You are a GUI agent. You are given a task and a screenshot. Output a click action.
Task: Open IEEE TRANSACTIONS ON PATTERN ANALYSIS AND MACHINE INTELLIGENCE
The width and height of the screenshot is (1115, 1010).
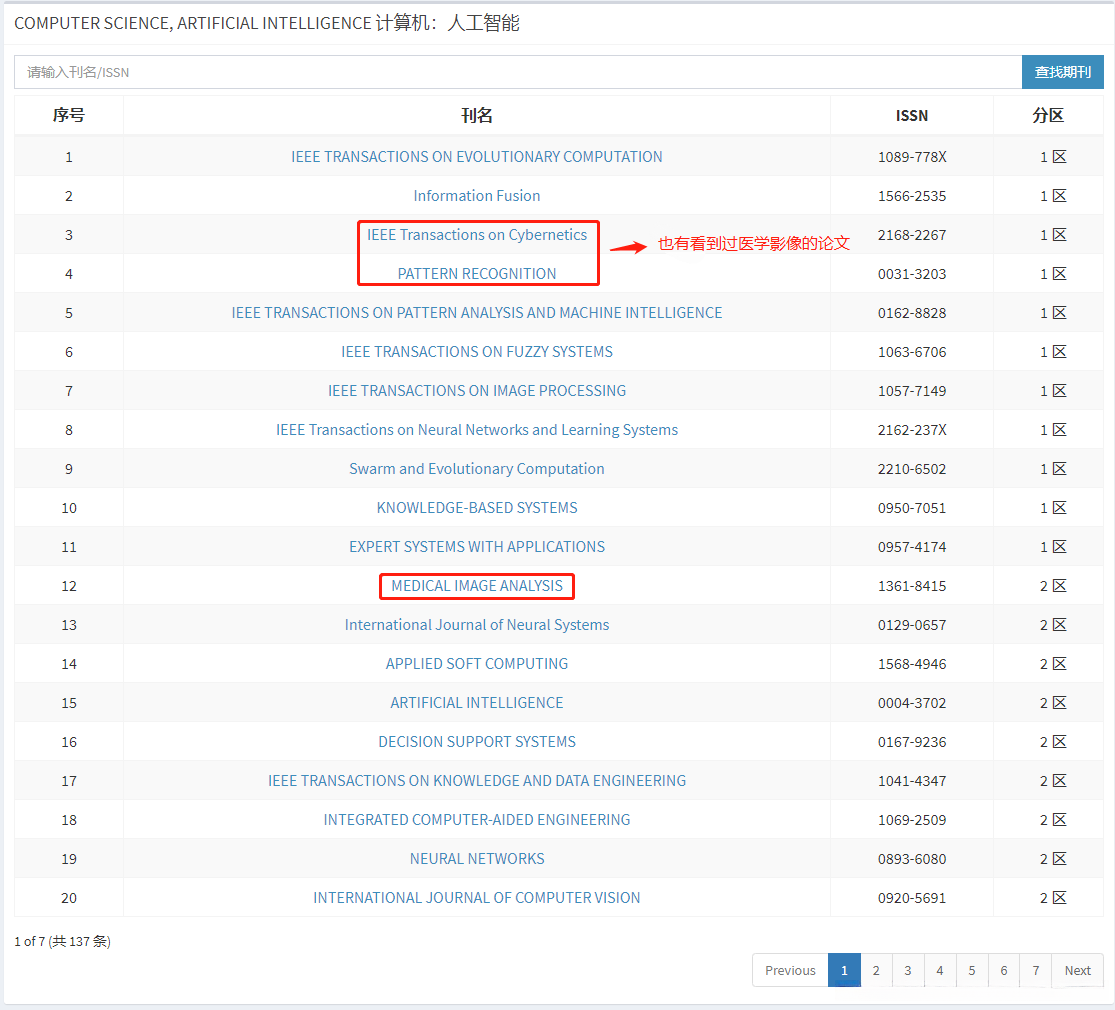click(x=476, y=313)
